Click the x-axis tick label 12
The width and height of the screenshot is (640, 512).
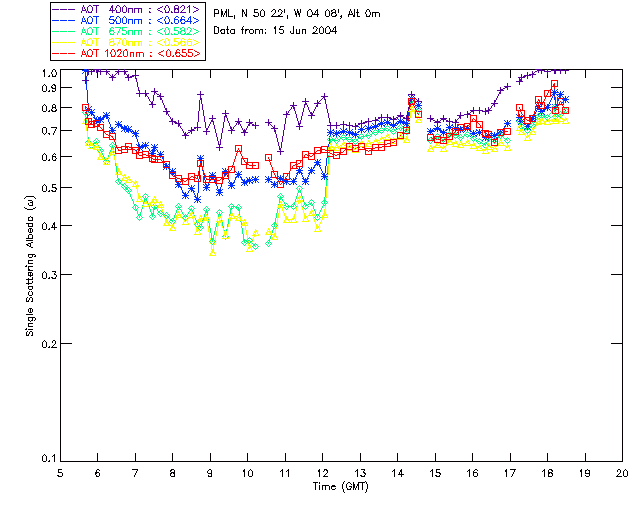(322, 473)
